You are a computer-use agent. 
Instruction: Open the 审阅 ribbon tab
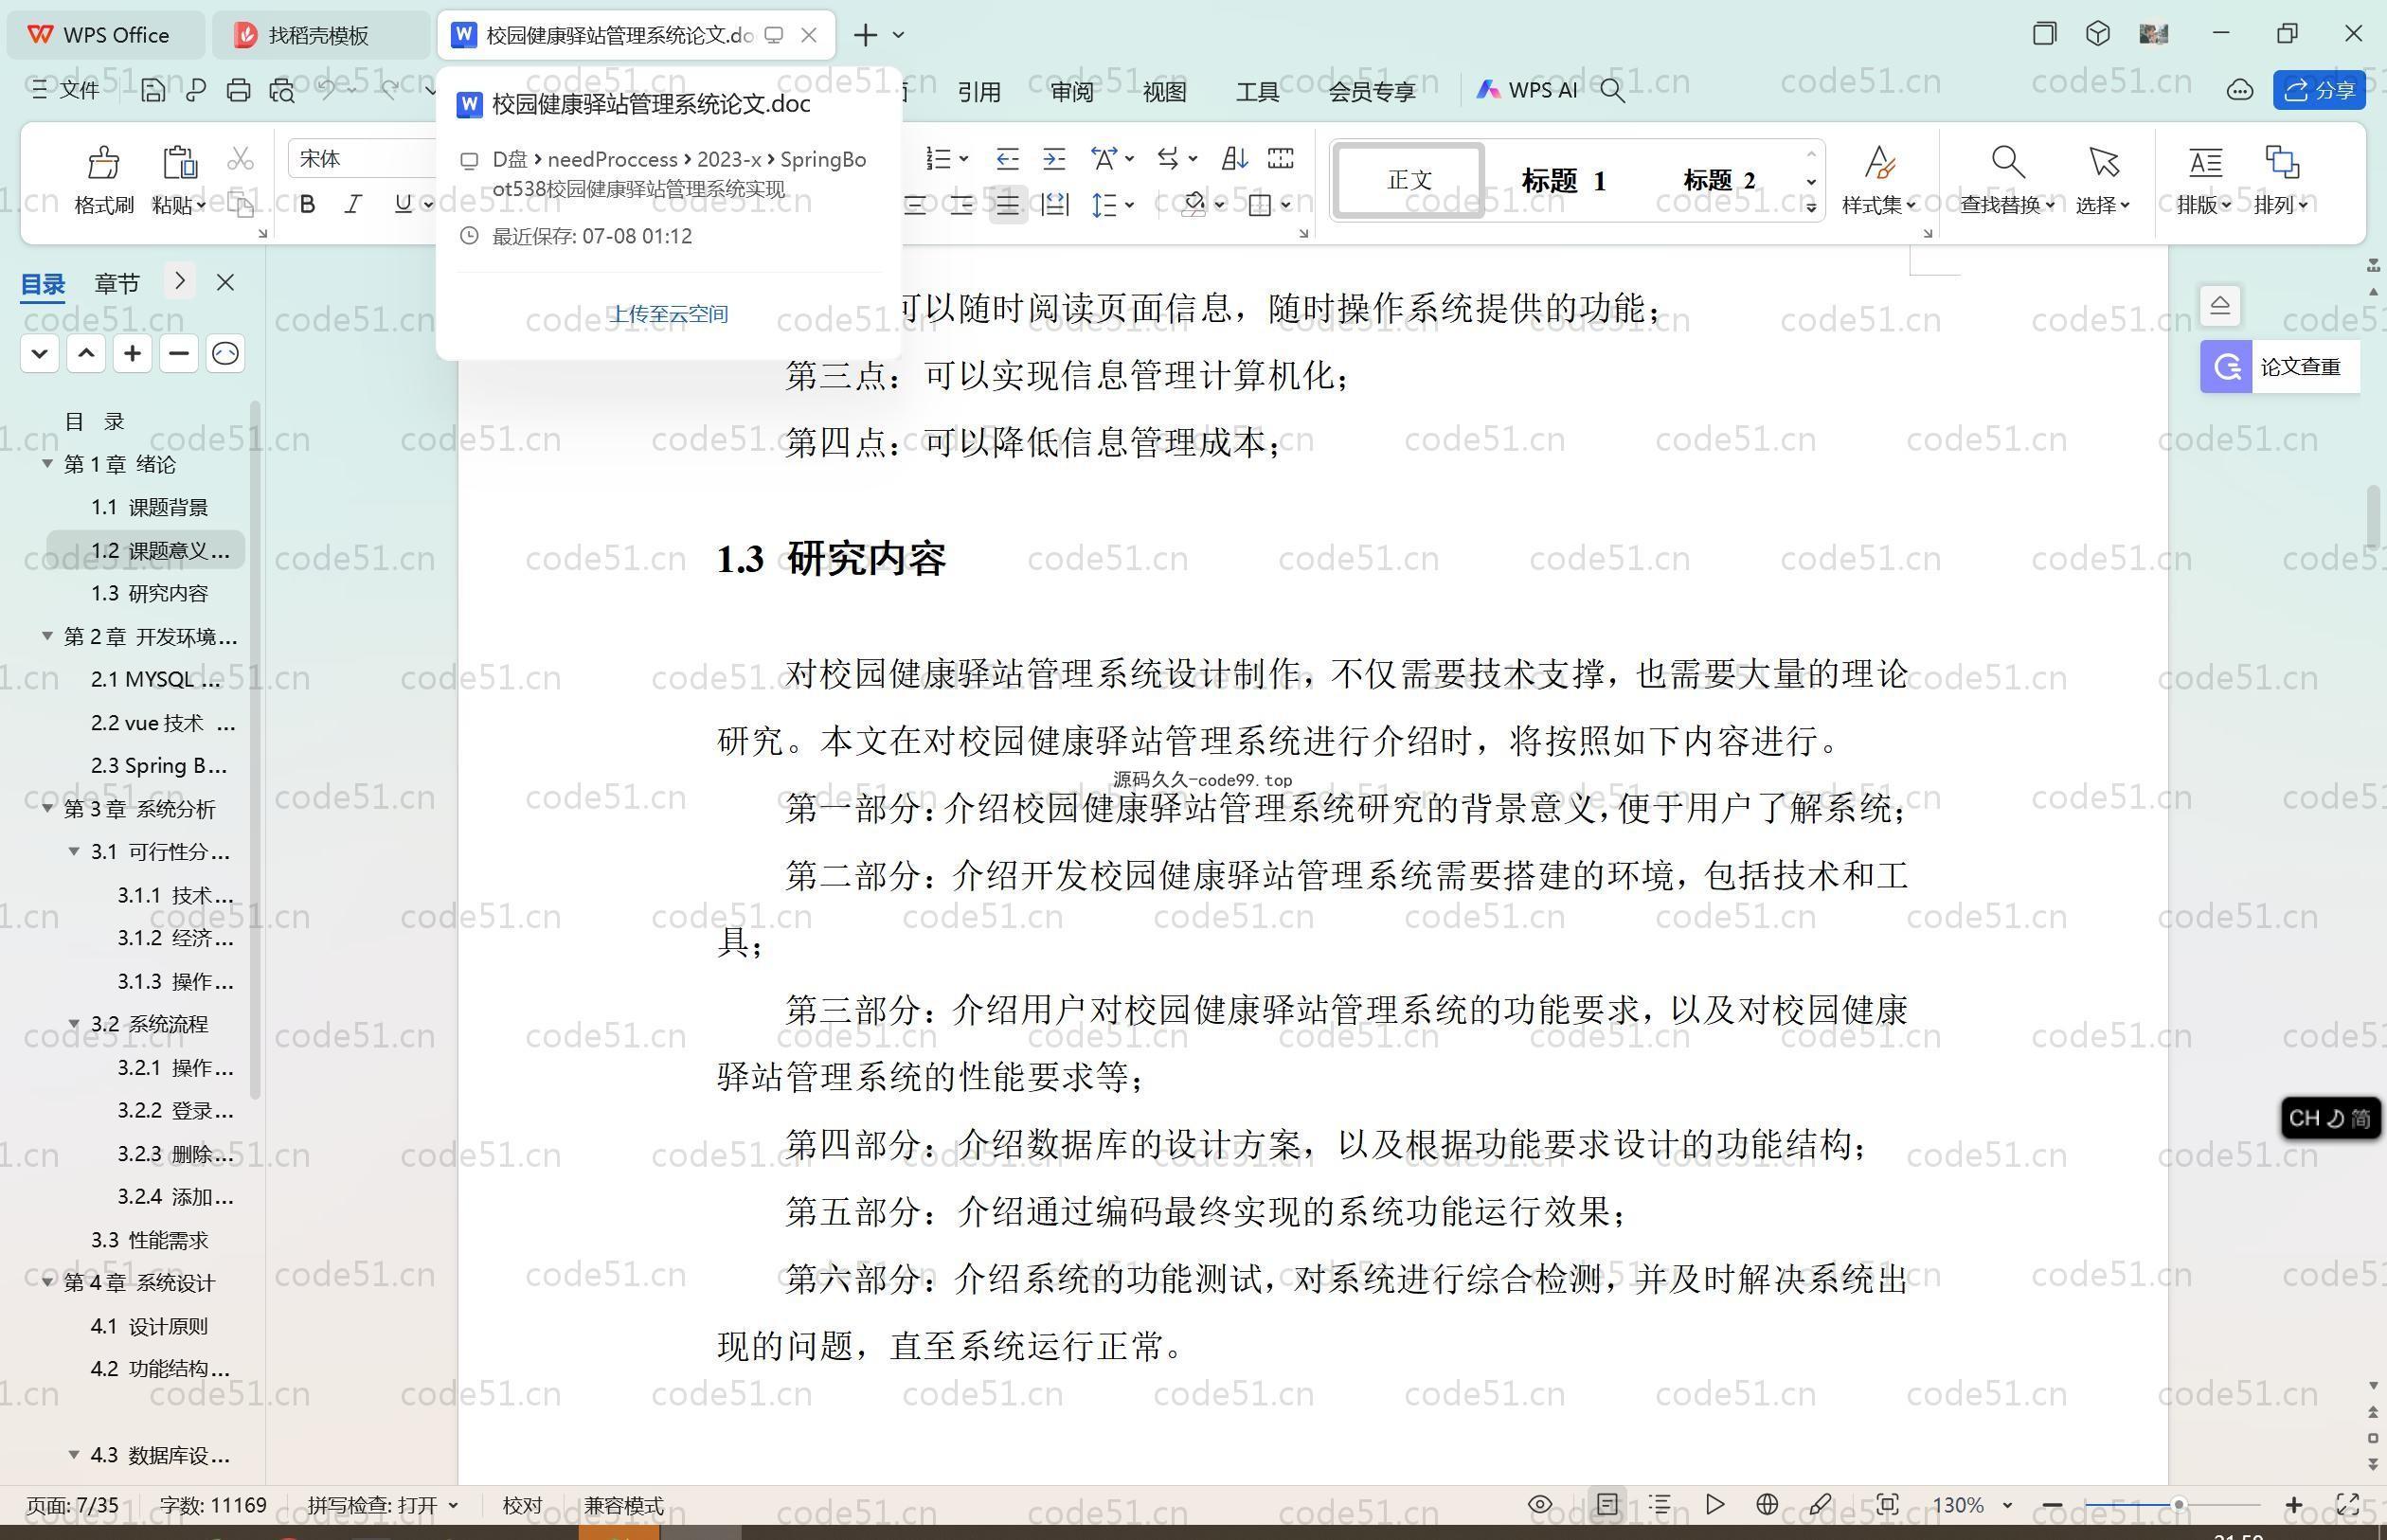click(x=1072, y=92)
